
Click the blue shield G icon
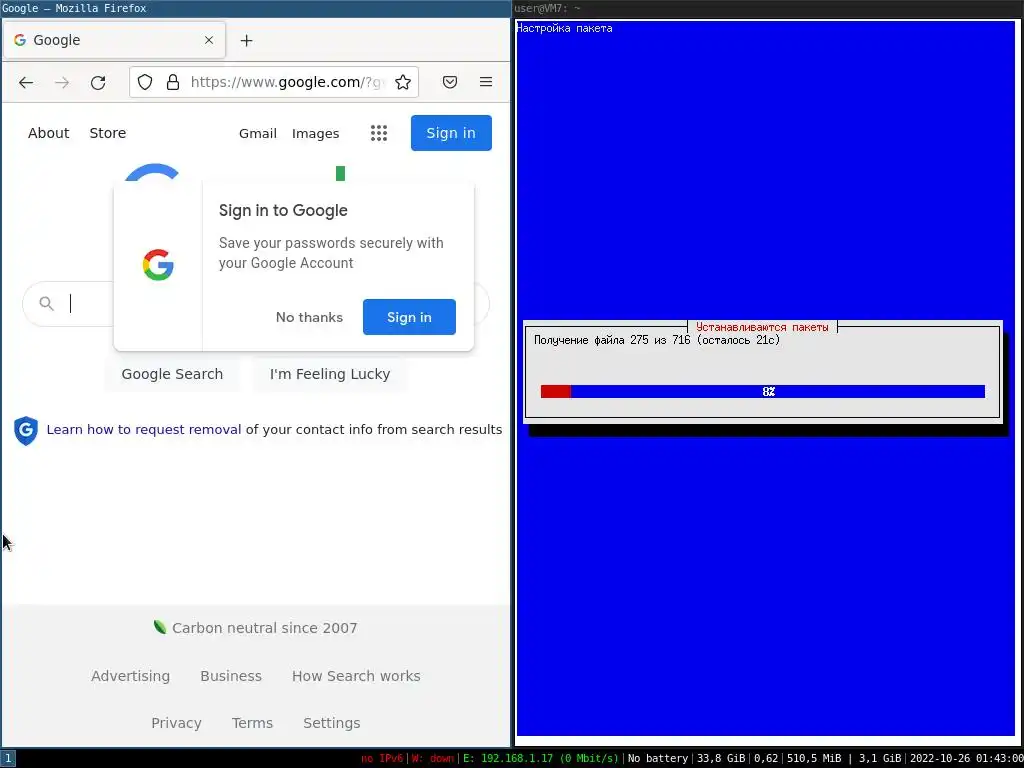pos(25,430)
